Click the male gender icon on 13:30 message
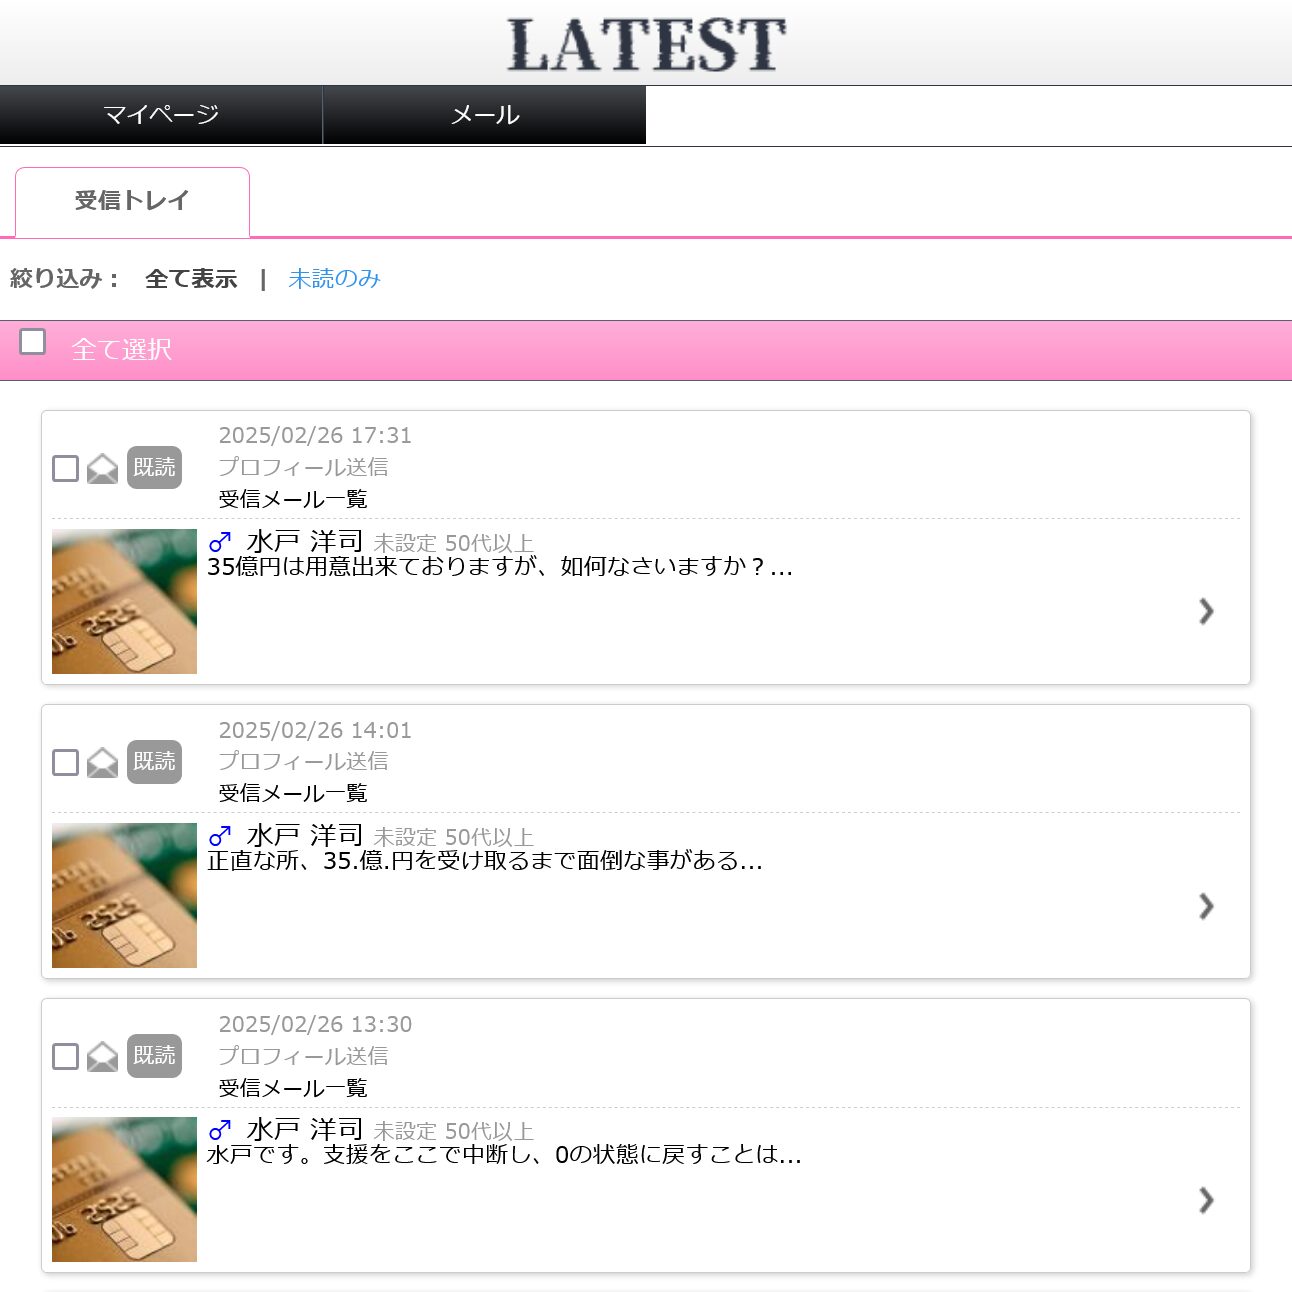This screenshot has width=1292, height=1292. point(220,1130)
